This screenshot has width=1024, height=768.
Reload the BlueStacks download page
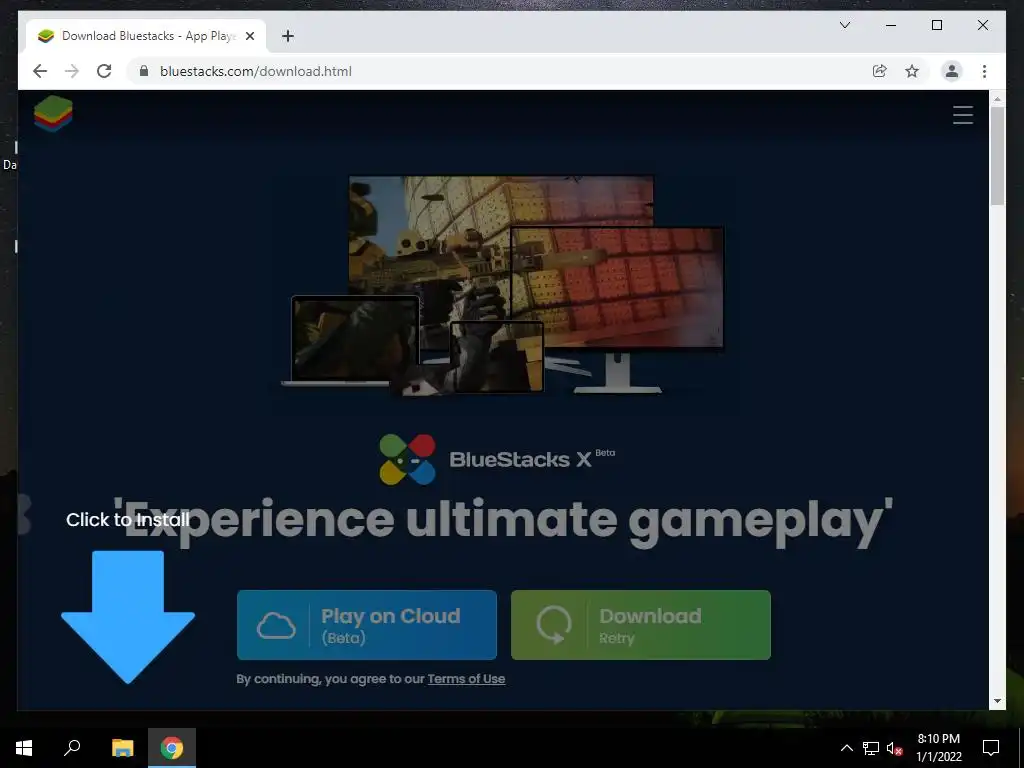click(x=104, y=71)
